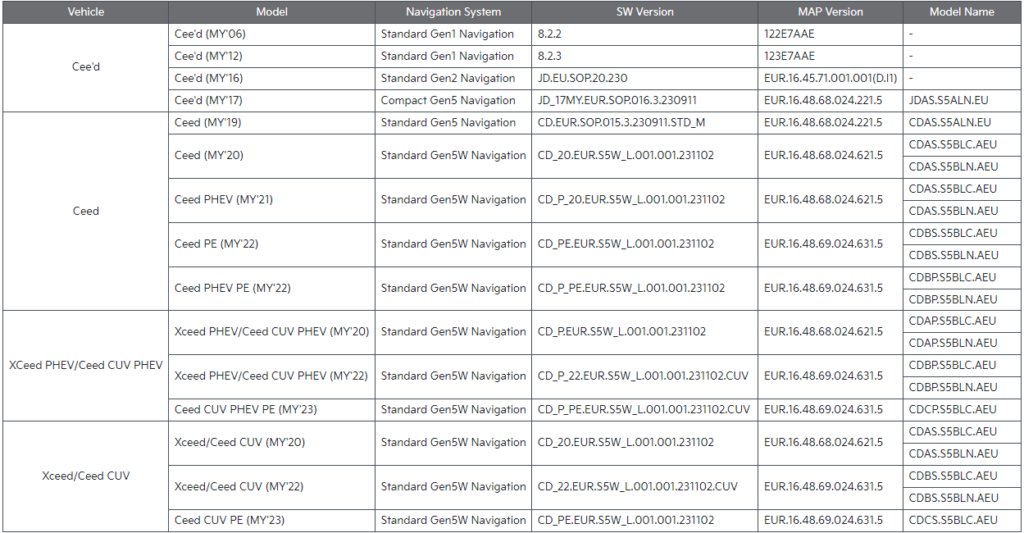
Task: Select MAP version in Ceed CUV PE (MY'23) row
Action: (x=830, y=521)
